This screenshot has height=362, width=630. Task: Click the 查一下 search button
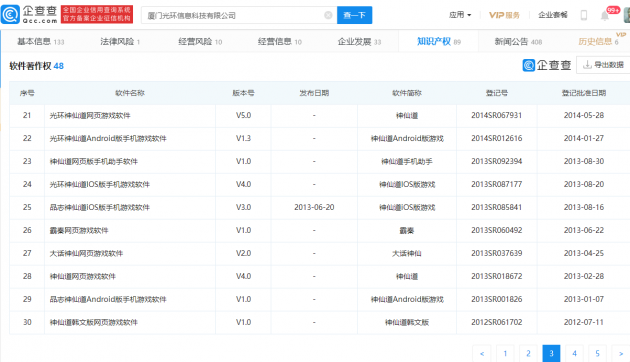click(354, 15)
